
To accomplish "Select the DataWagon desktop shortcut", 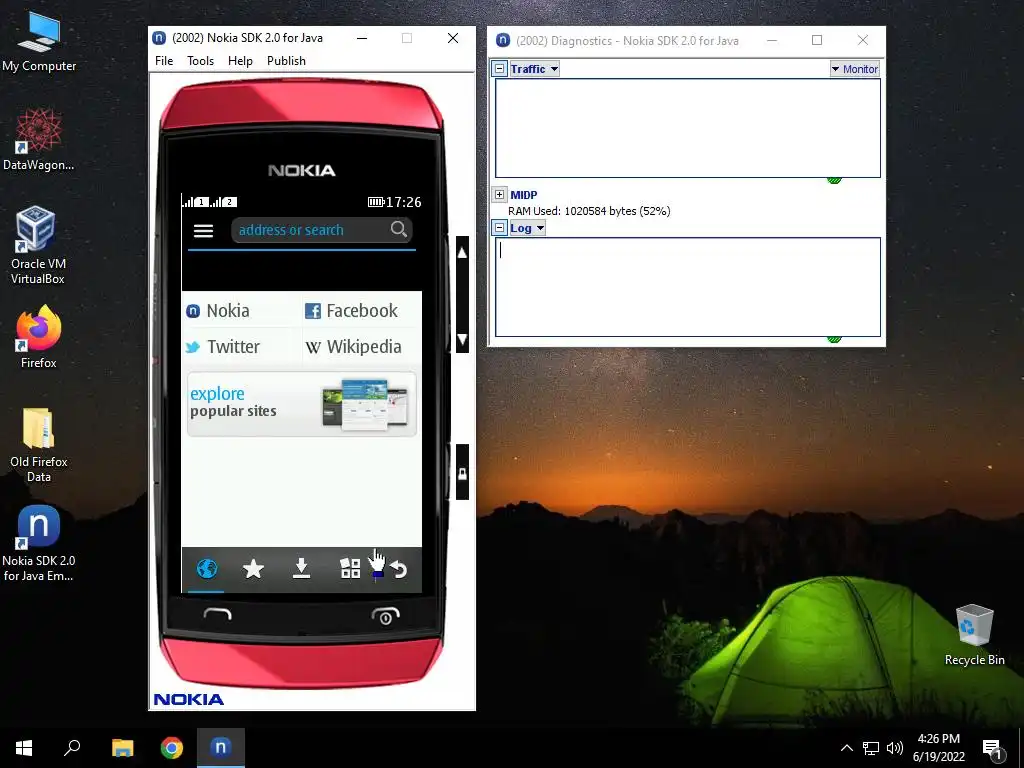I will (x=39, y=140).
